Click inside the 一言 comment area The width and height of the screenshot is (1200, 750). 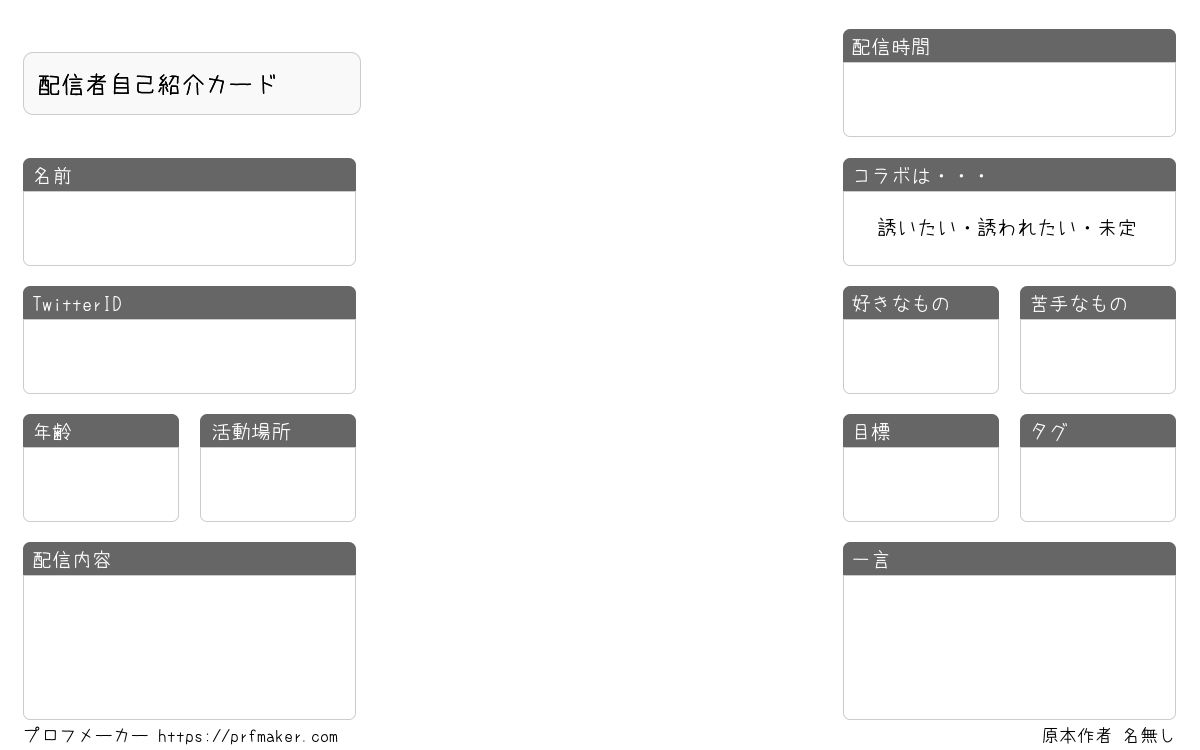(1009, 647)
